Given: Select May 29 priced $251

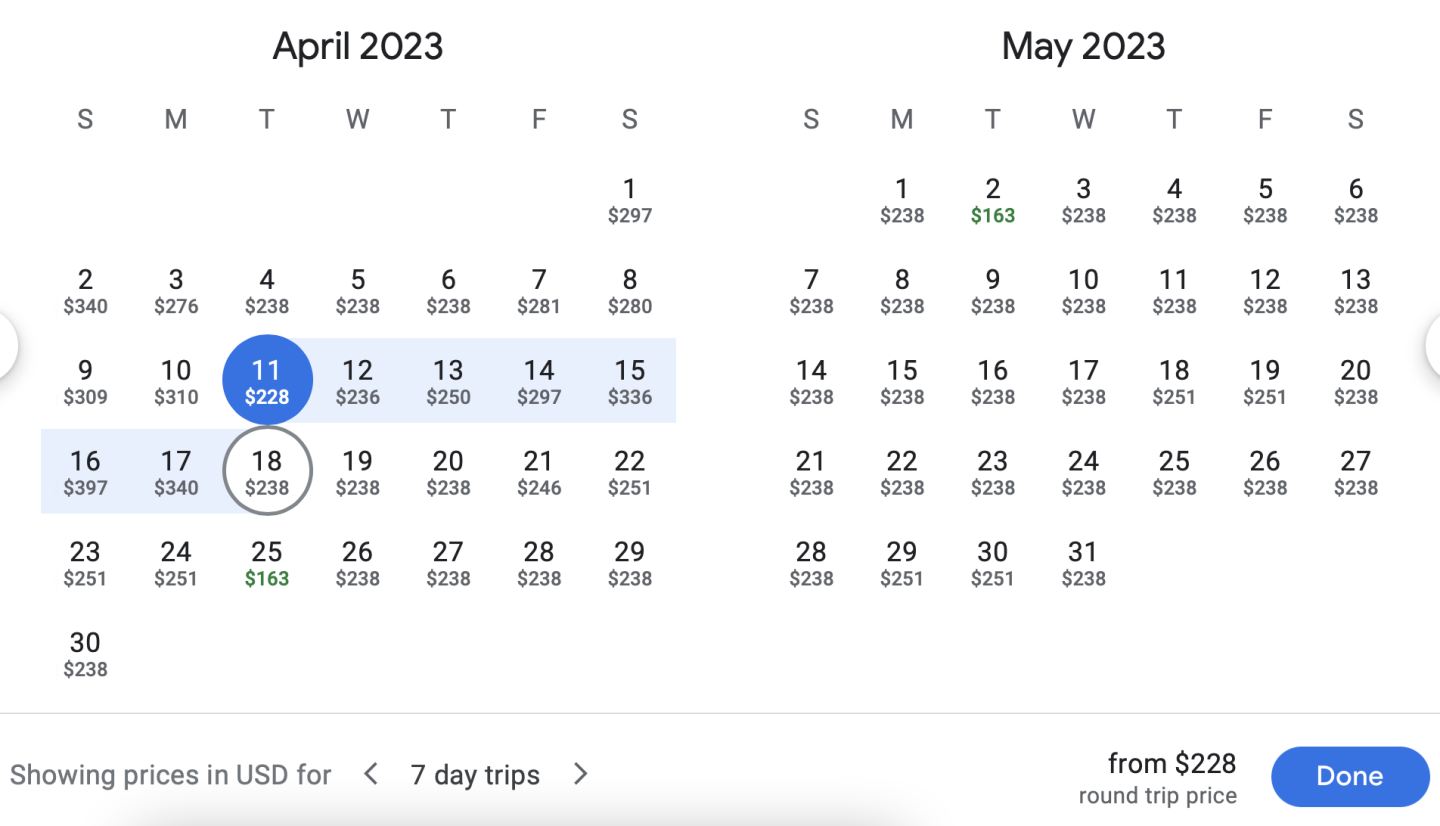Looking at the screenshot, I should click(x=902, y=563).
